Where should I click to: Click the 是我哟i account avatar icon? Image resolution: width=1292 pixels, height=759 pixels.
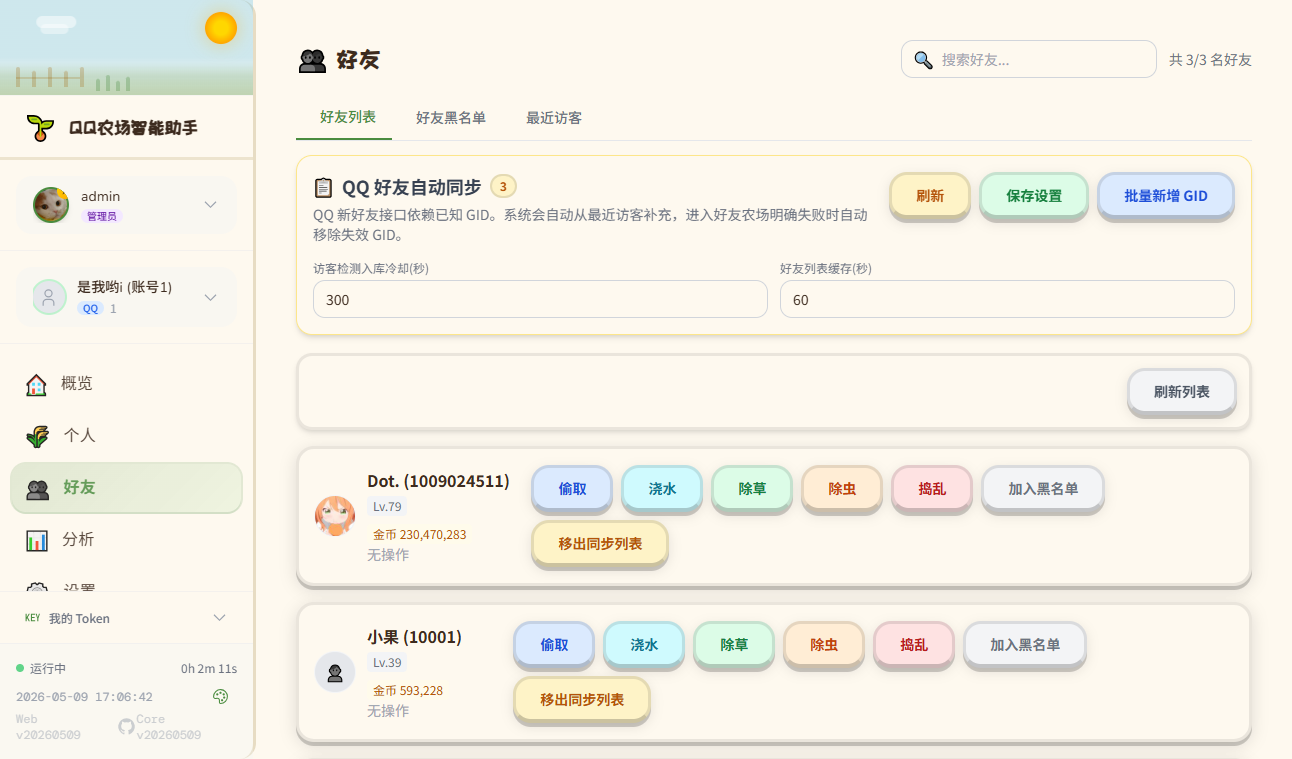click(x=50, y=297)
